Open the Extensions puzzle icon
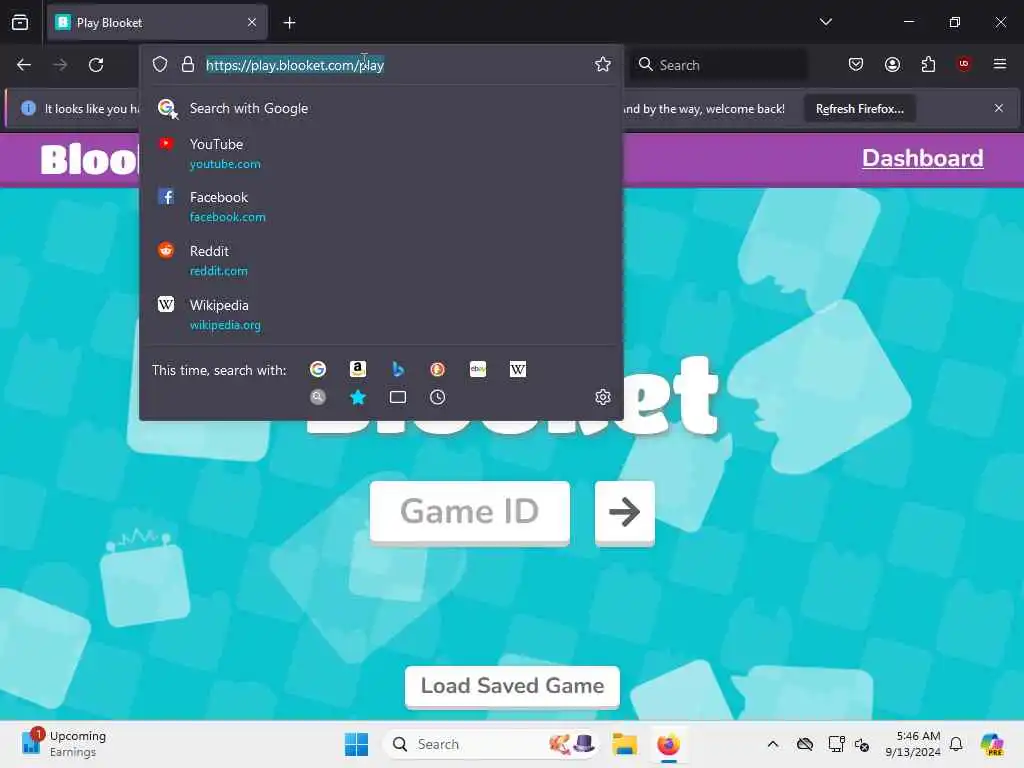The image size is (1024, 768). [928, 64]
